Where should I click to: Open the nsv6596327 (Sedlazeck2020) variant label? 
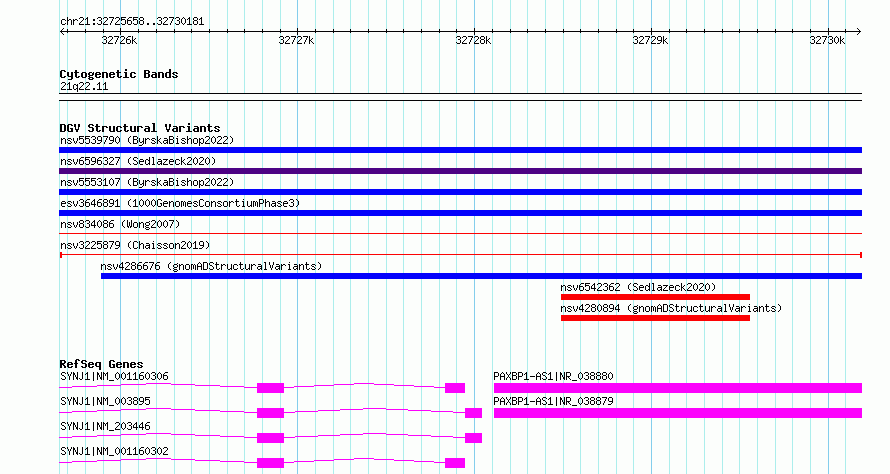138,161
